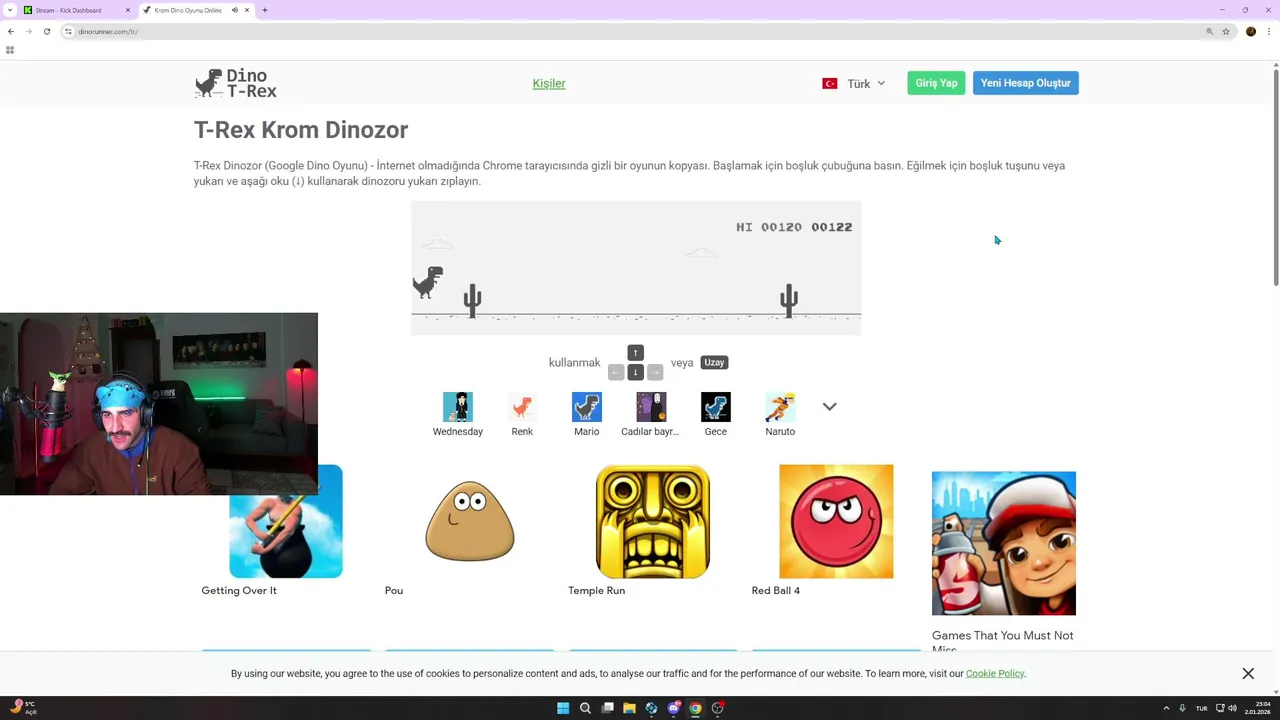Open the Subway Surfers style ad image
1280x720 pixels.
click(x=1004, y=543)
